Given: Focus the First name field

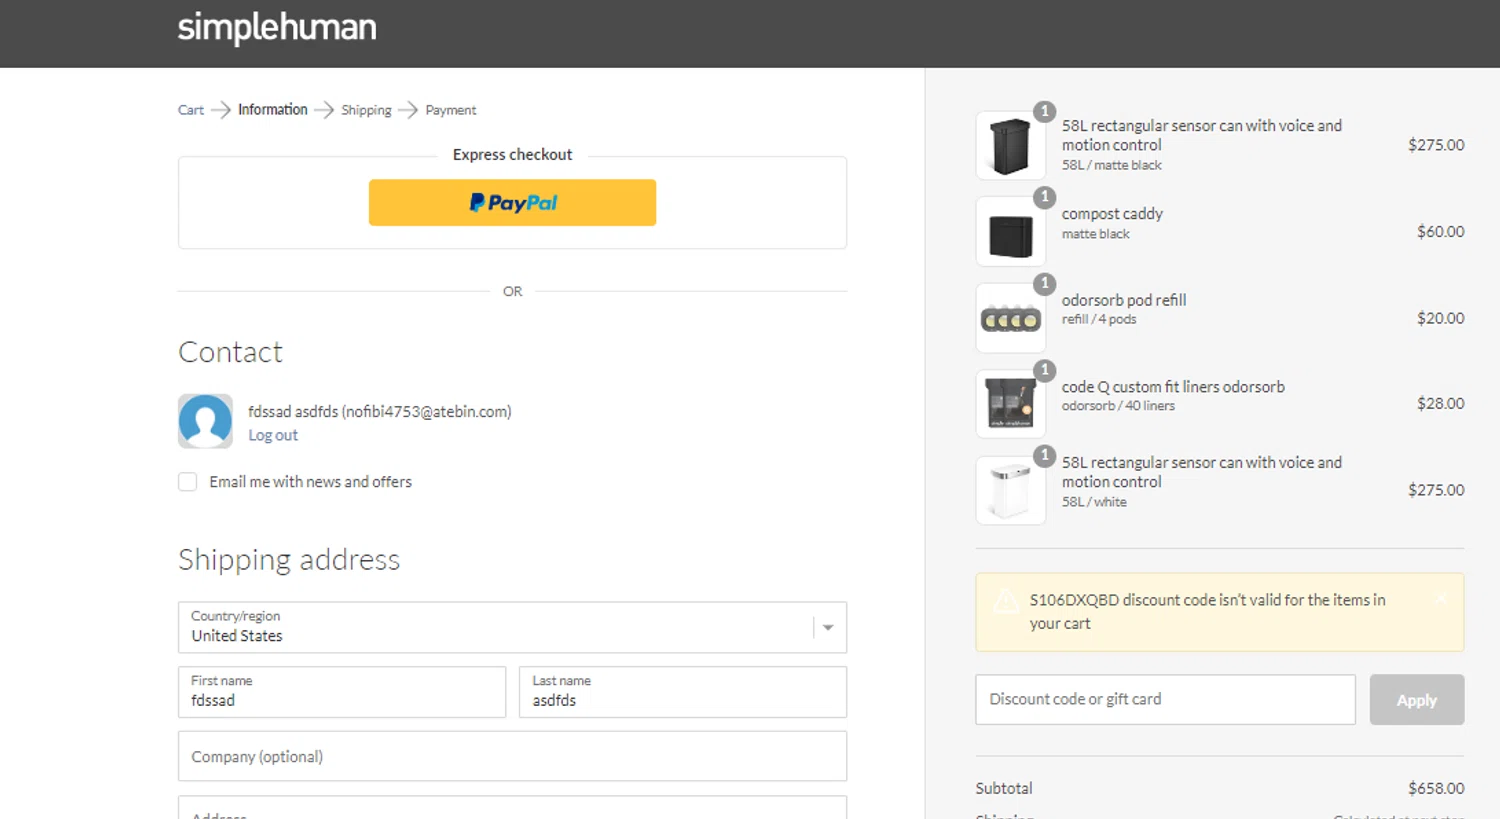Looking at the screenshot, I should [x=342, y=692].
